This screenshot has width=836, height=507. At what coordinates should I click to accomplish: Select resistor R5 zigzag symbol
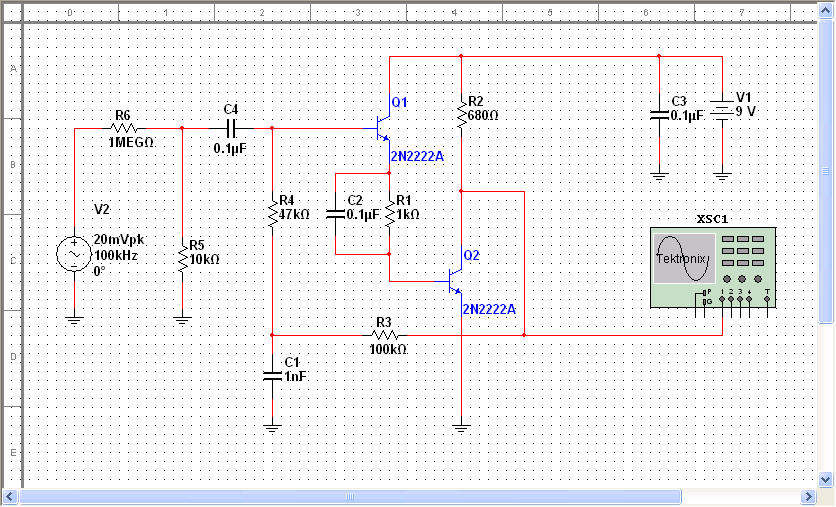coord(182,260)
